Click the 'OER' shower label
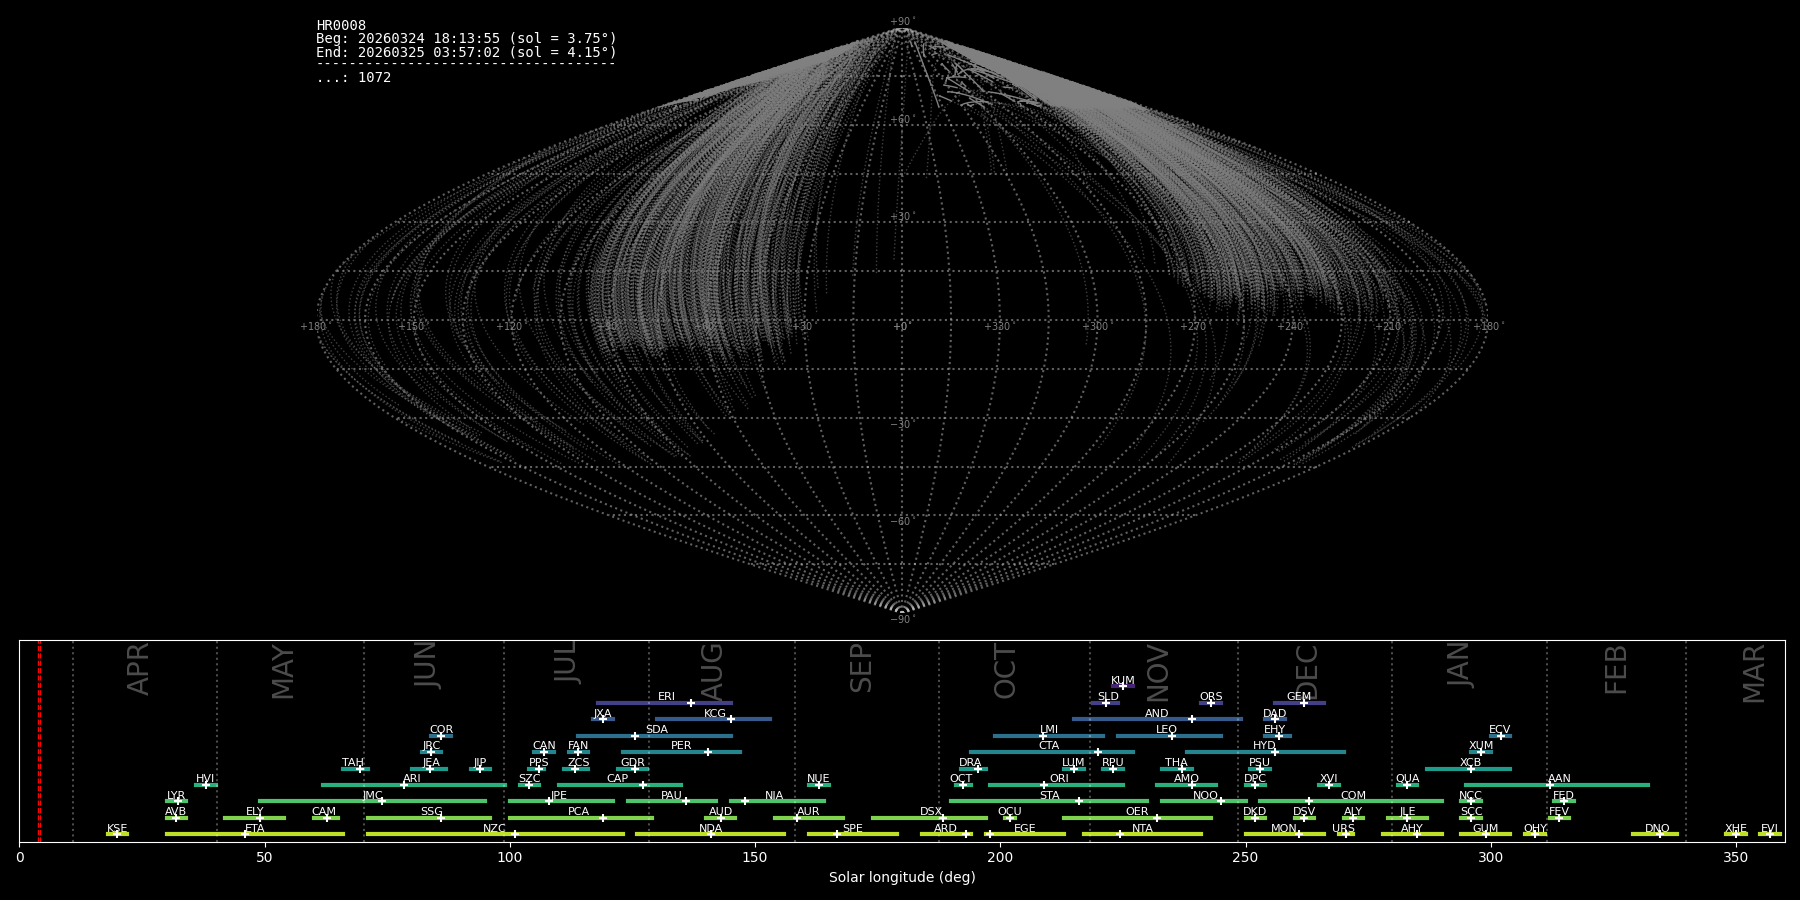This screenshot has width=1800, height=900. coord(1137,812)
